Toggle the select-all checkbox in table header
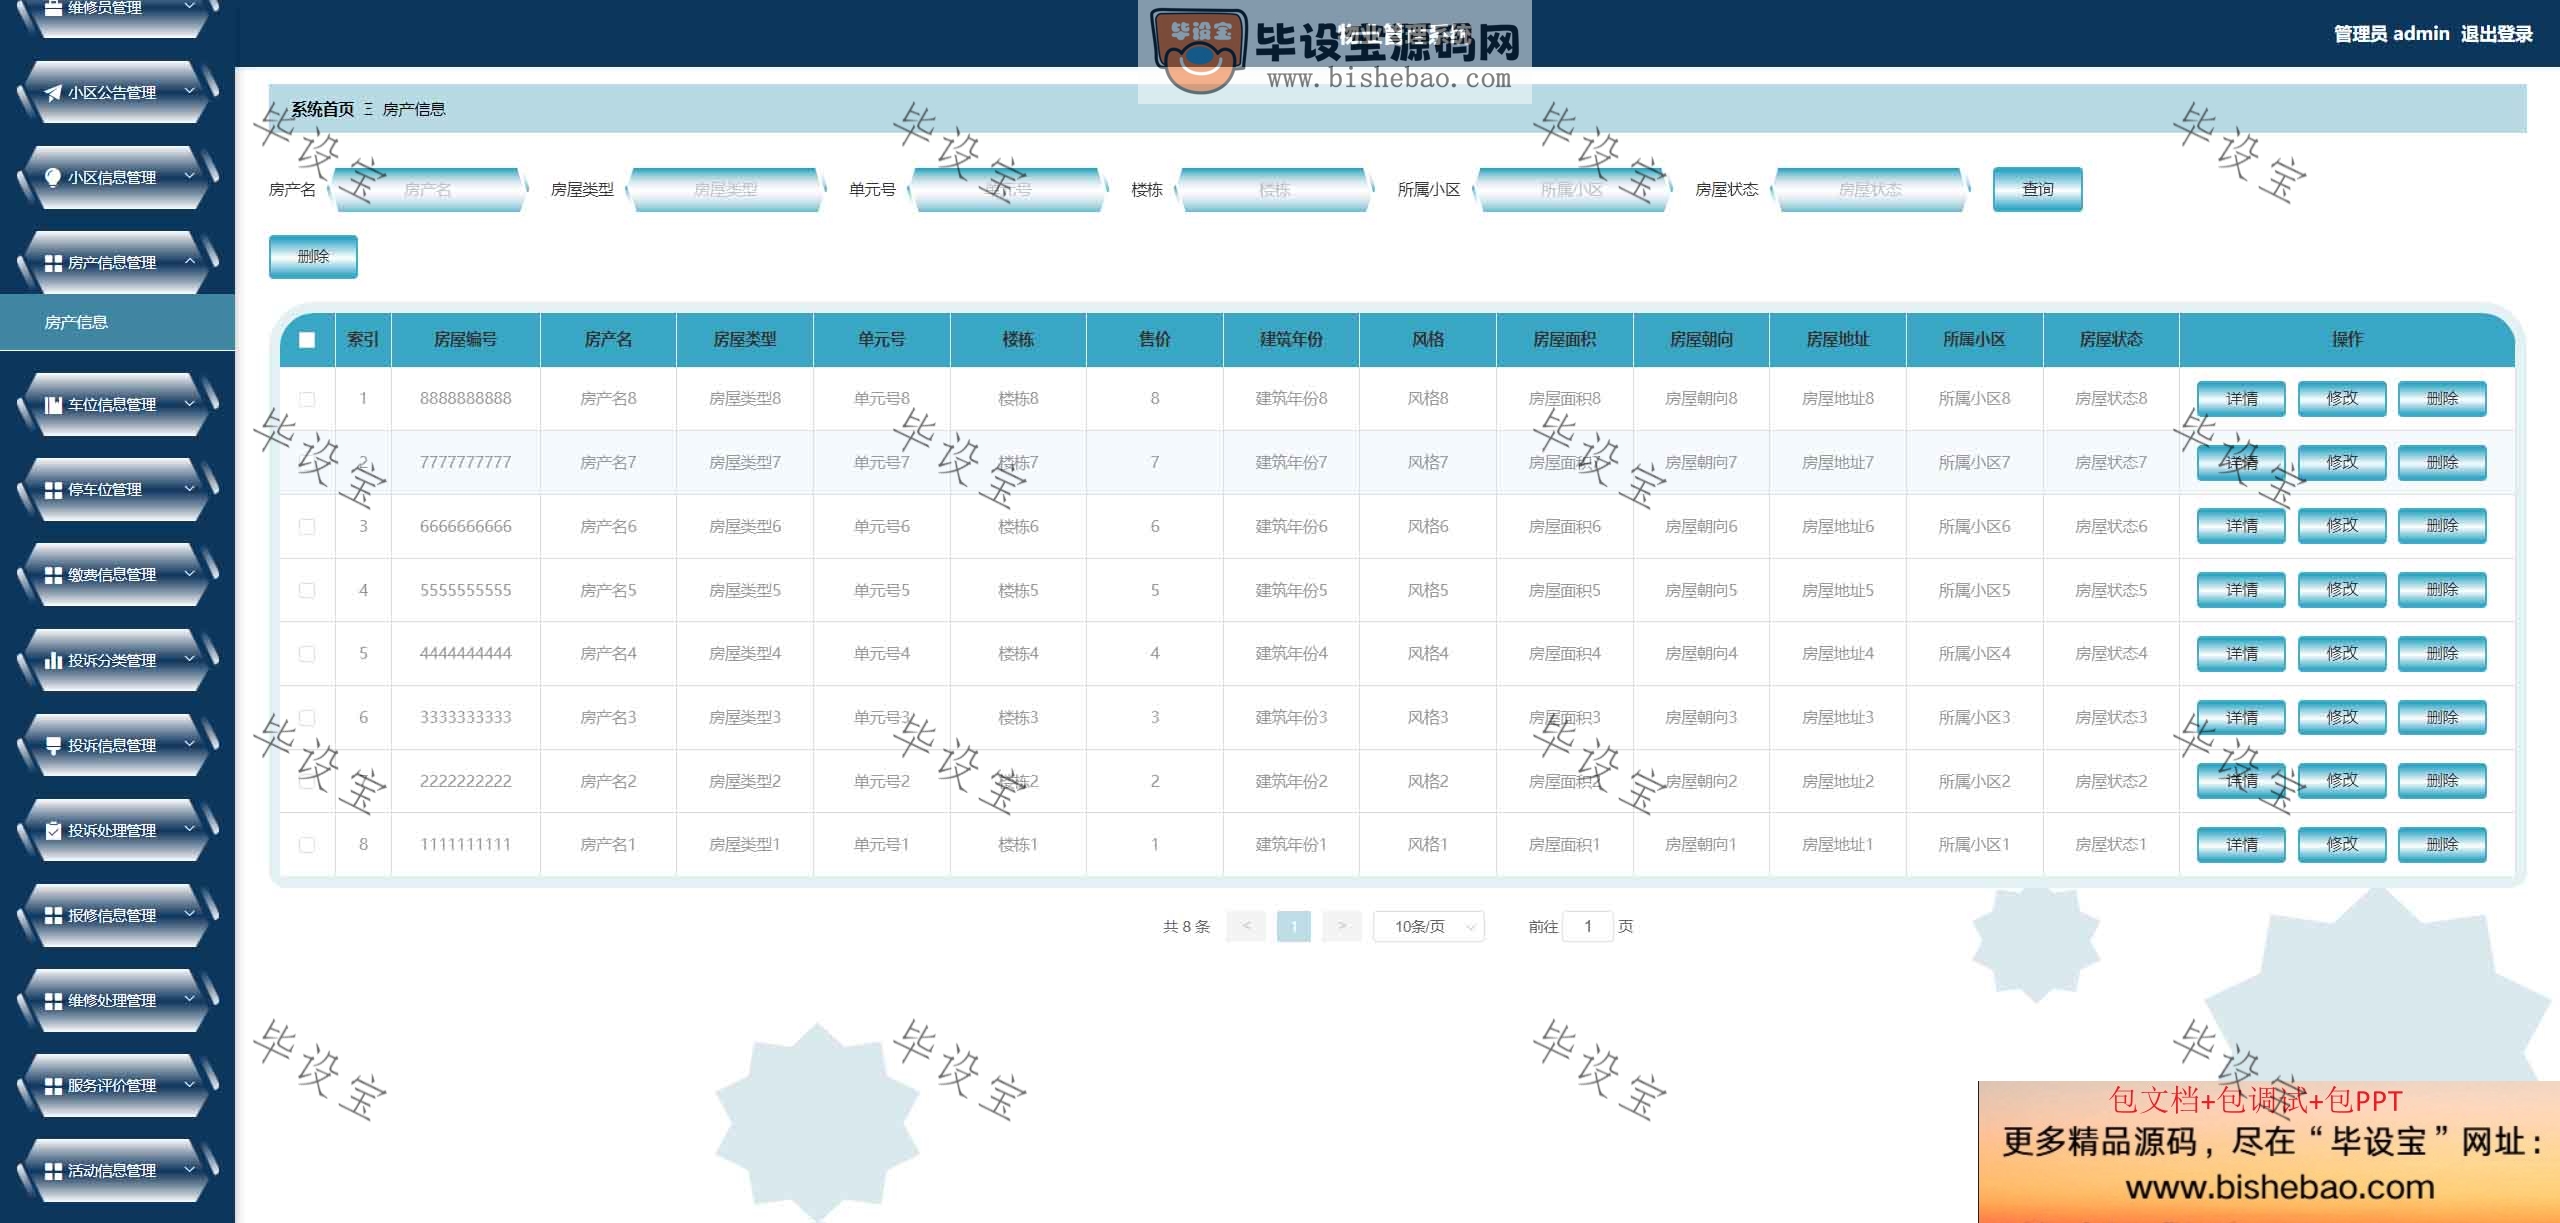Viewport: 2560px width, 1223px height. coord(307,340)
